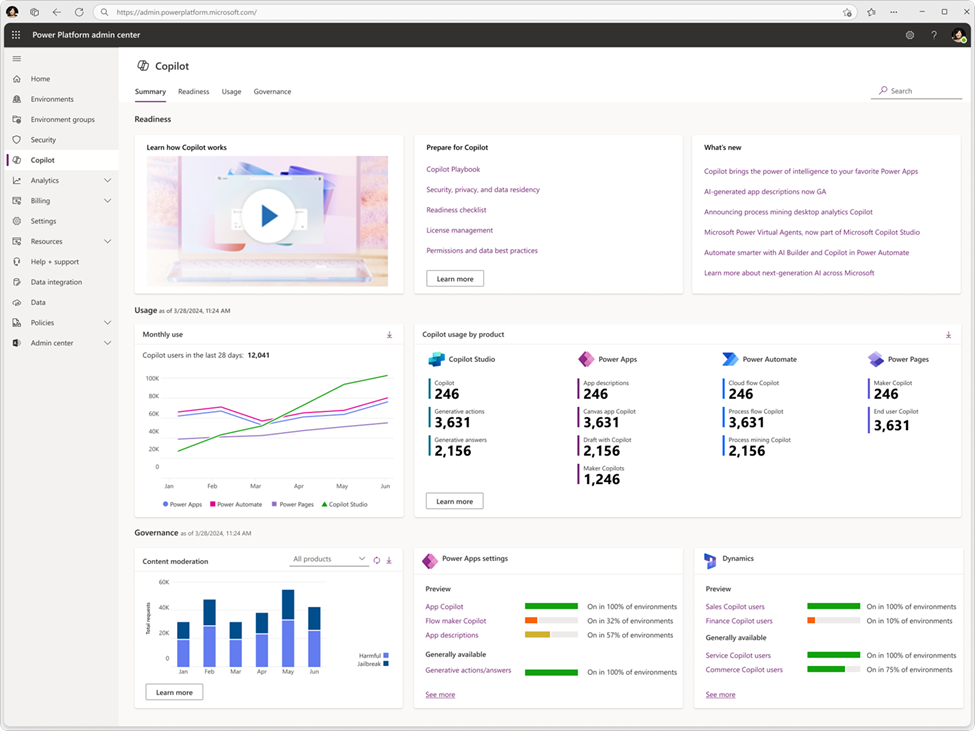This screenshot has height=731, width=975.
Task: Open settings via the gear icon
Action: tap(909, 34)
